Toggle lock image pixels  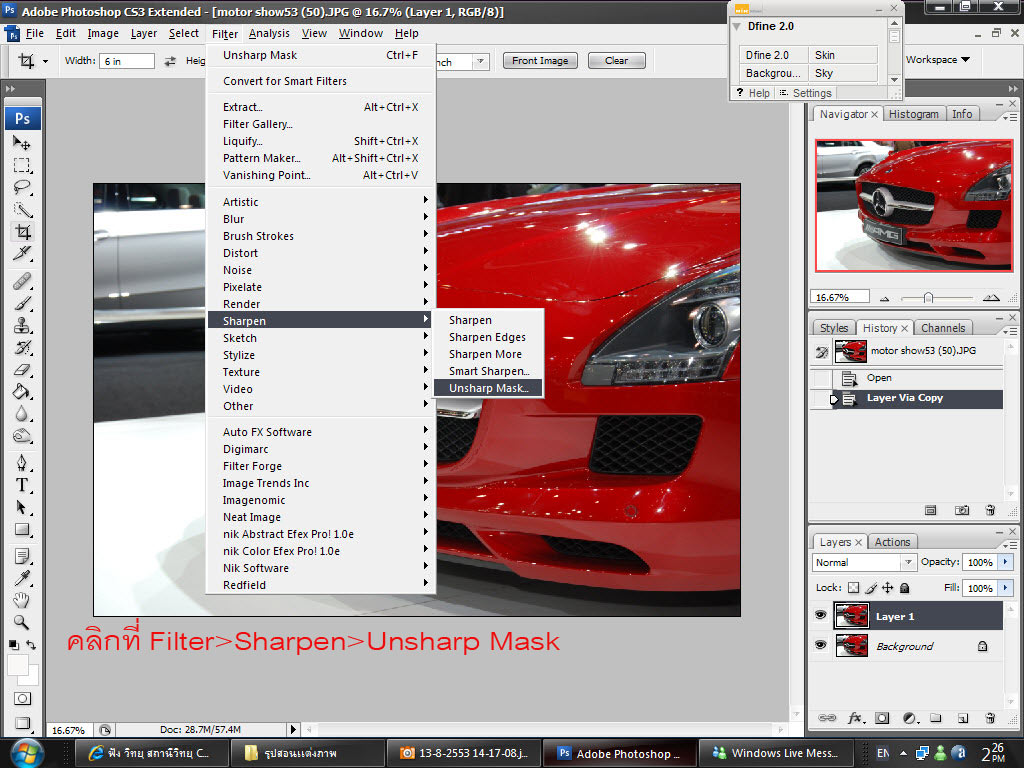point(871,588)
